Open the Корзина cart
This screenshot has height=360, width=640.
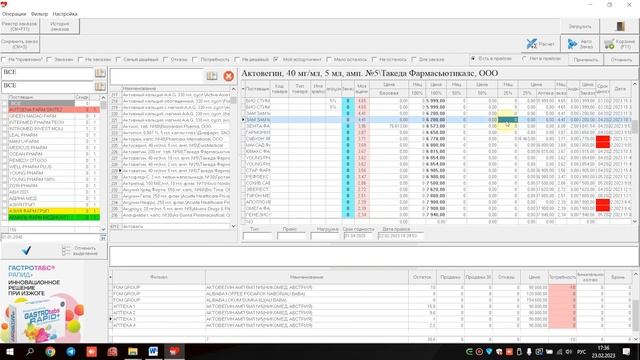620,44
